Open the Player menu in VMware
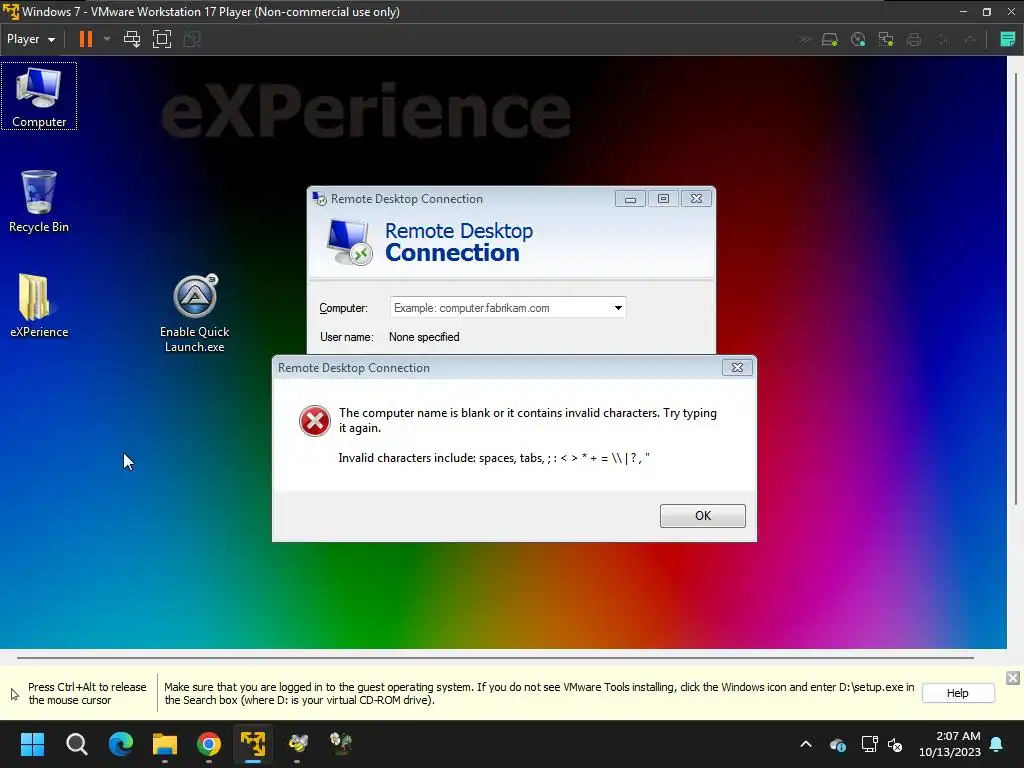This screenshot has width=1024, height=768. point(31,39)
